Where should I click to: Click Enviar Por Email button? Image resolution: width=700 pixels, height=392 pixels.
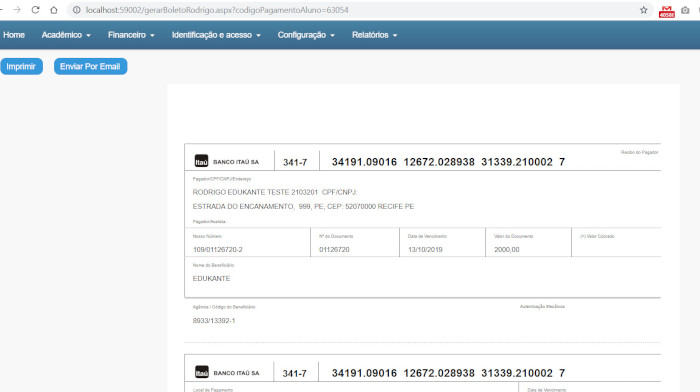90,67
